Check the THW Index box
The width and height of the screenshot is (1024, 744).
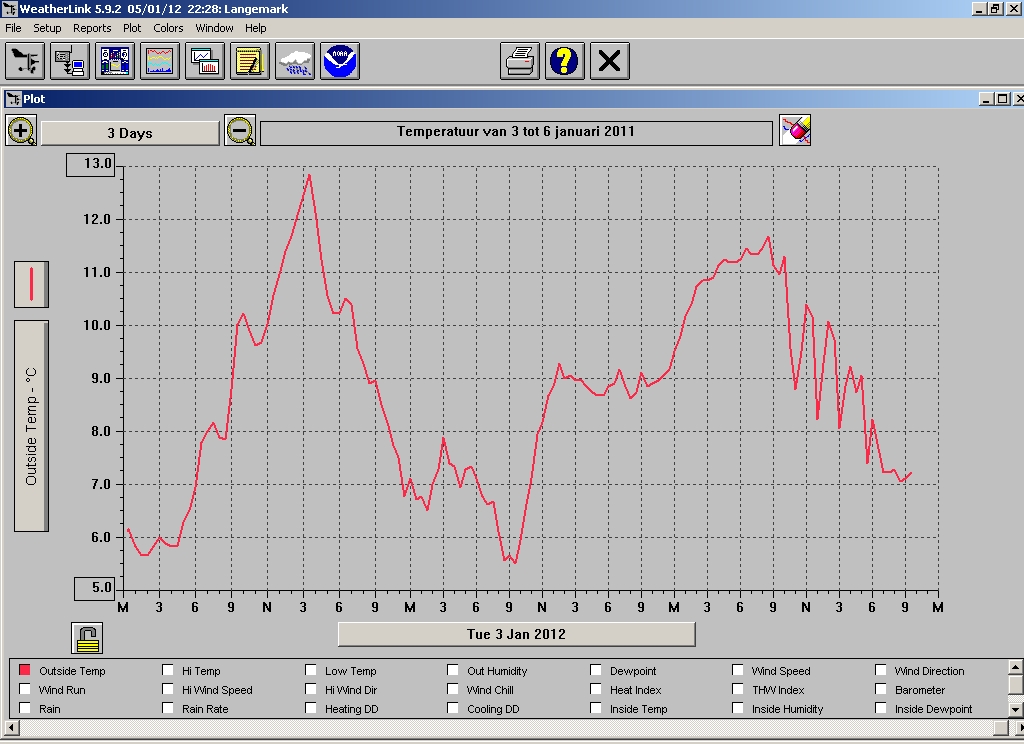coord(738,689)
